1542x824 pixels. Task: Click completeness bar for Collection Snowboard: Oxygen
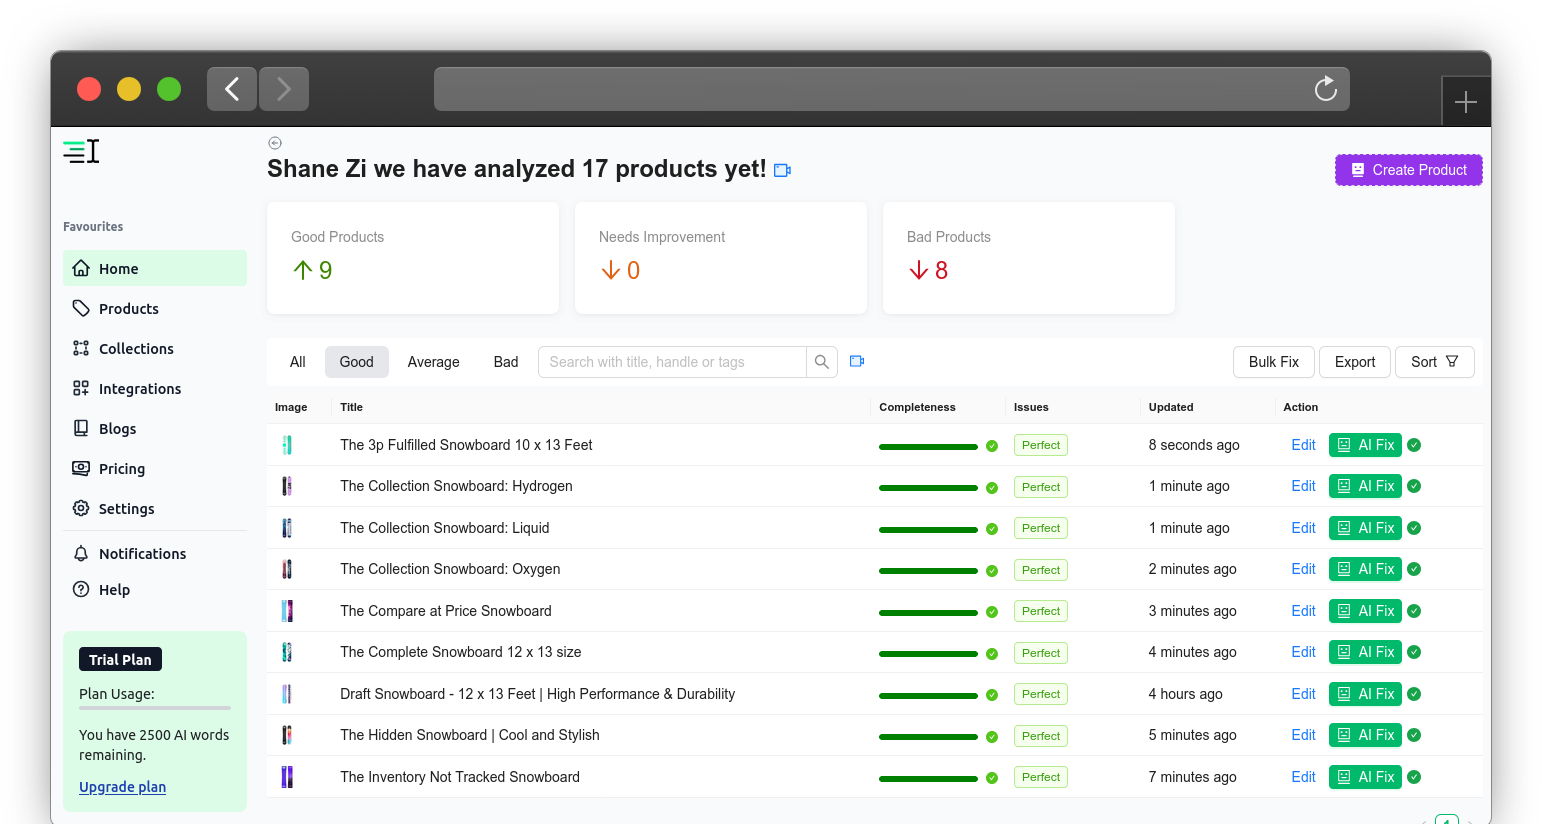928,571
